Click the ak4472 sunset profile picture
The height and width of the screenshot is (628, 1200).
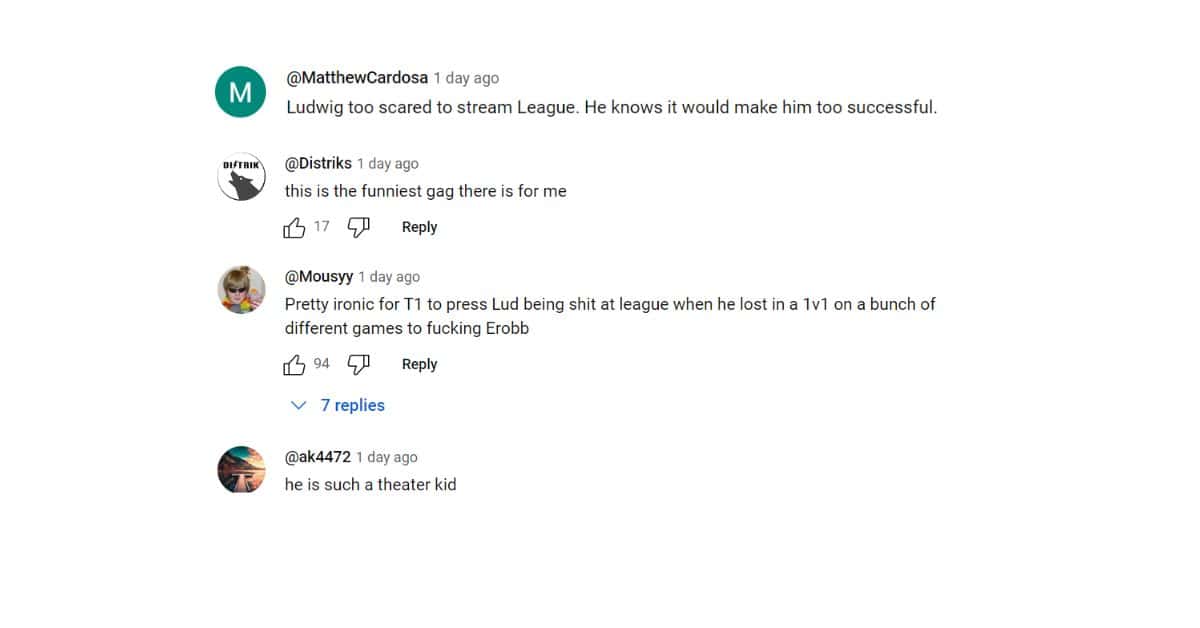pos(241,470)
